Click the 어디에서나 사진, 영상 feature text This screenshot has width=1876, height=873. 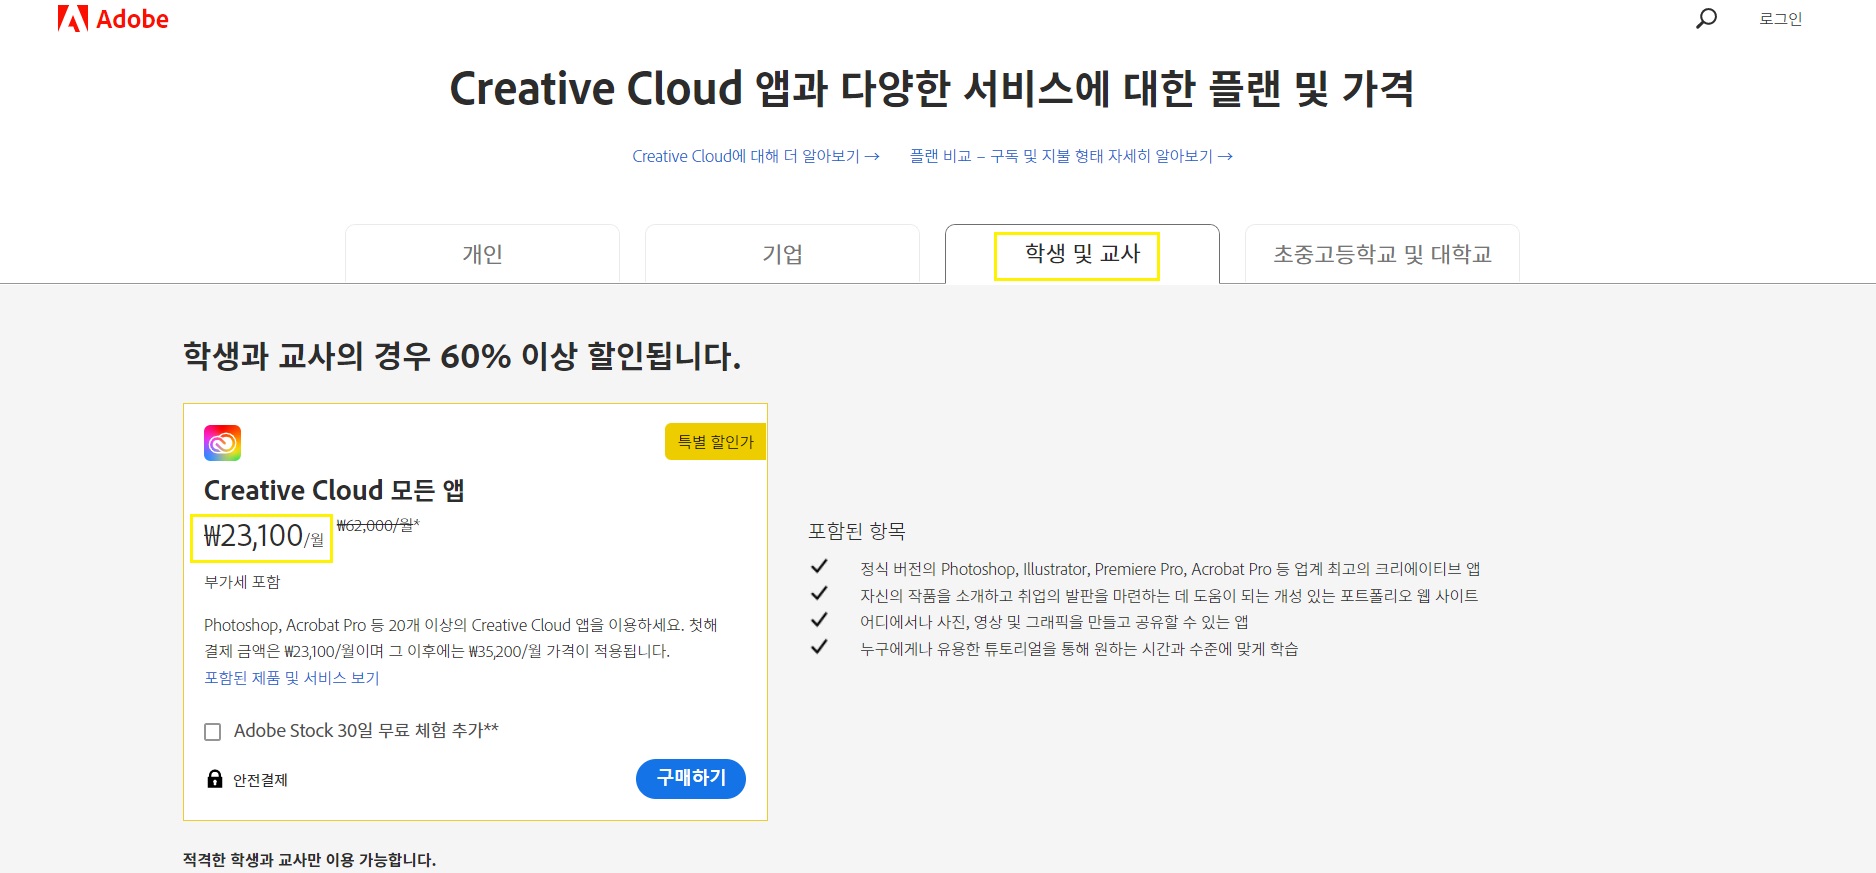click(1054, 622)
